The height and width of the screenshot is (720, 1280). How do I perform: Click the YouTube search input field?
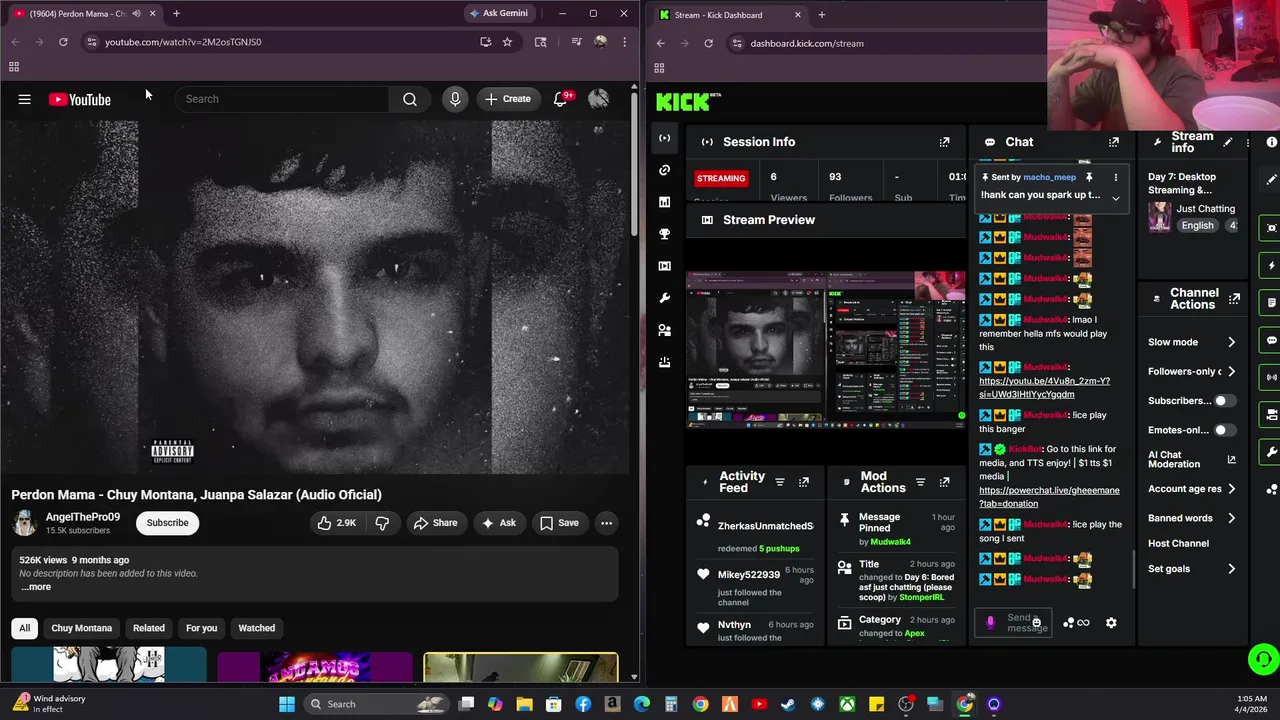click(282, 99)
